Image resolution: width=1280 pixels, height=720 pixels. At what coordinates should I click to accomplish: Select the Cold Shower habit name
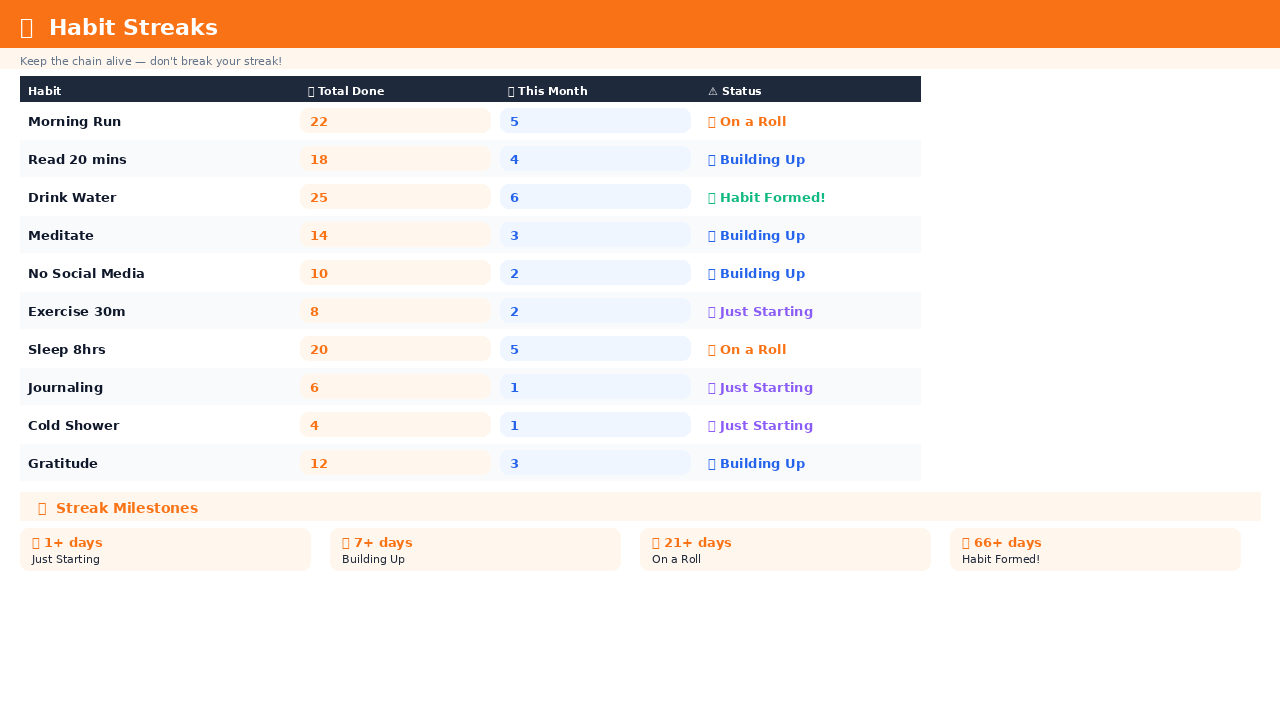pos(74,426)
